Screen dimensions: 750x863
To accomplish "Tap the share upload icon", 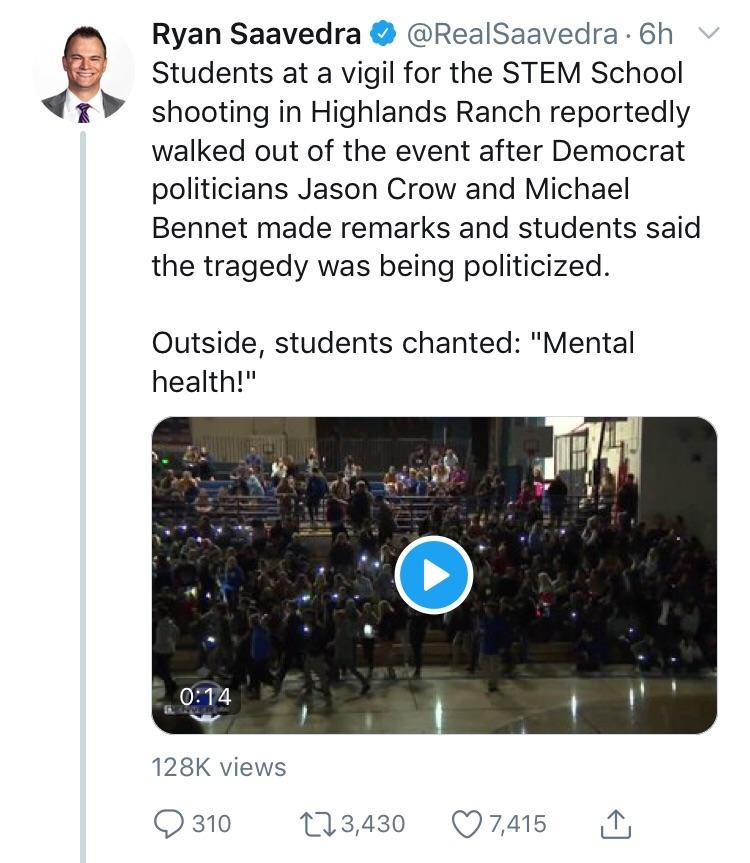I will coord(615,824).
